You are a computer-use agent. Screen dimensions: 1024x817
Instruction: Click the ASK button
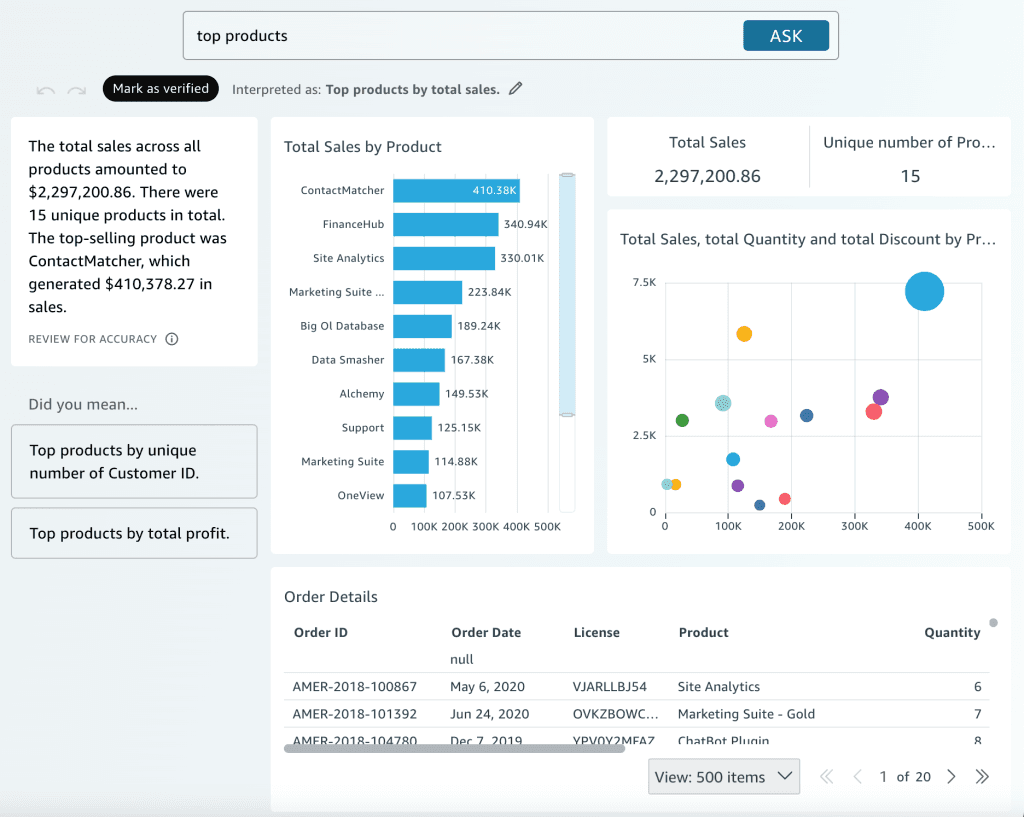pyautogui.click(x=786, y=36)
